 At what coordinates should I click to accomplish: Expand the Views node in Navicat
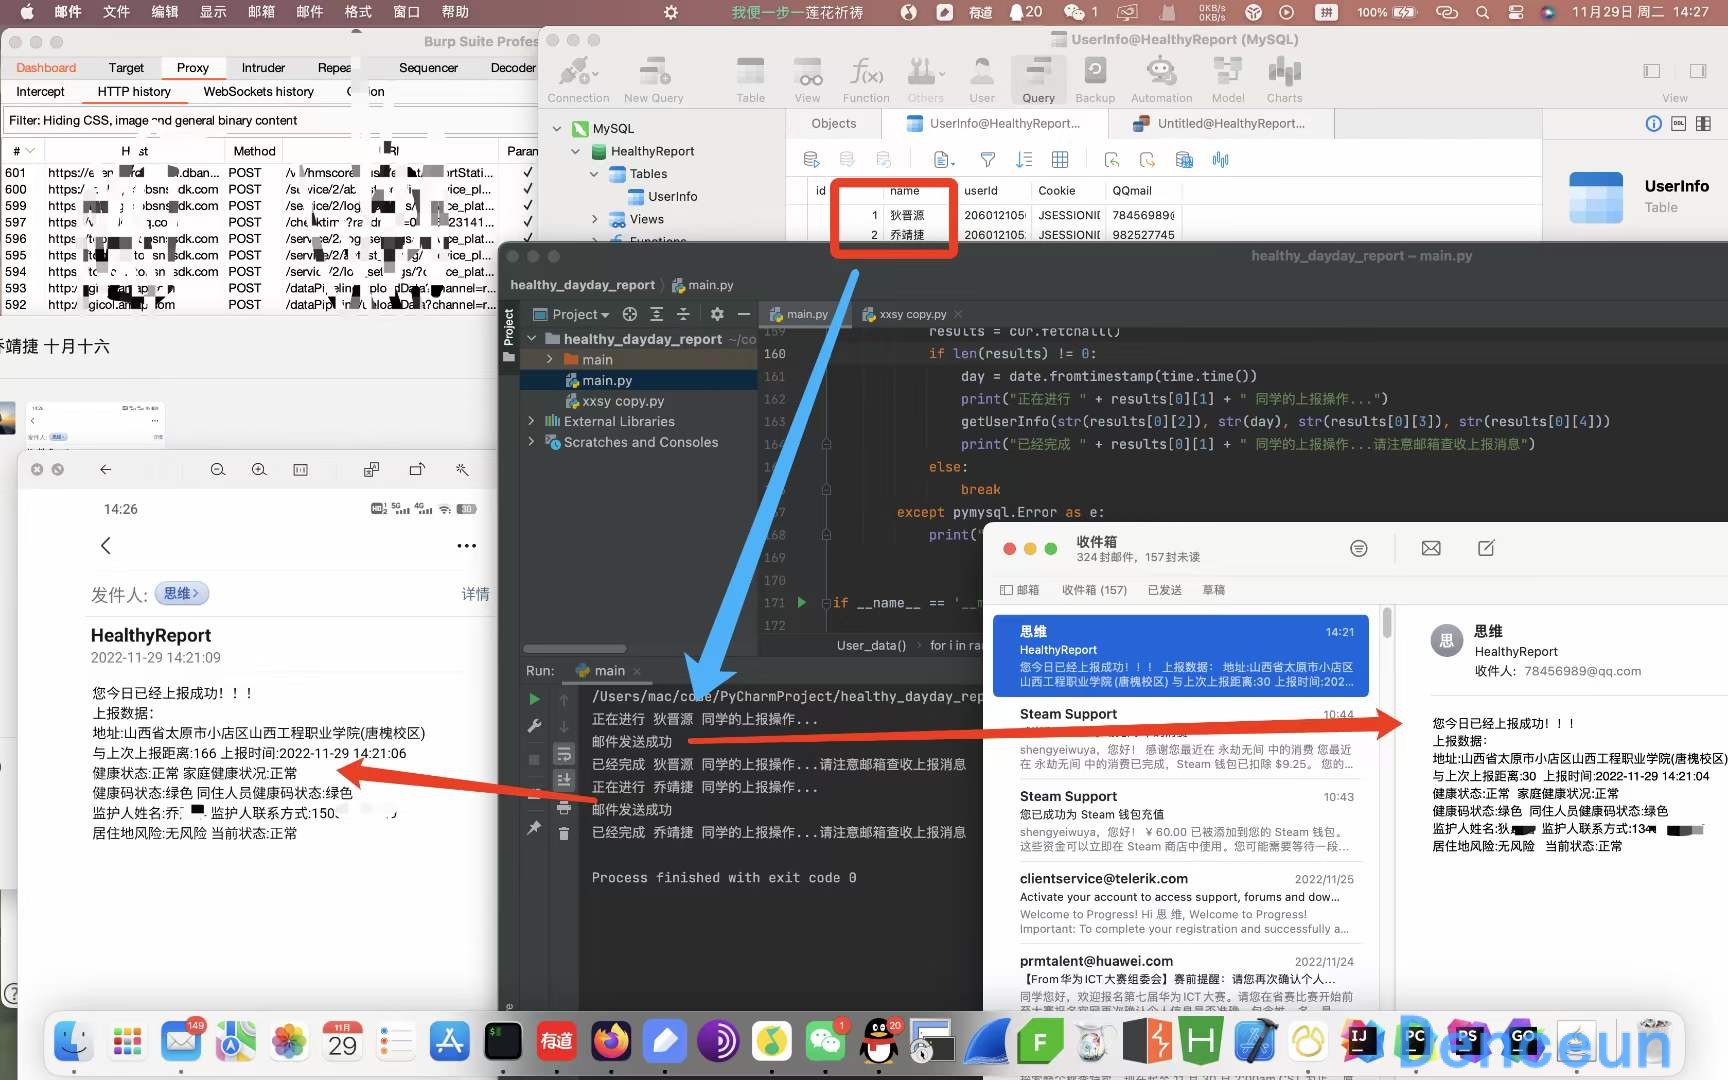click(x=594, y=219)
